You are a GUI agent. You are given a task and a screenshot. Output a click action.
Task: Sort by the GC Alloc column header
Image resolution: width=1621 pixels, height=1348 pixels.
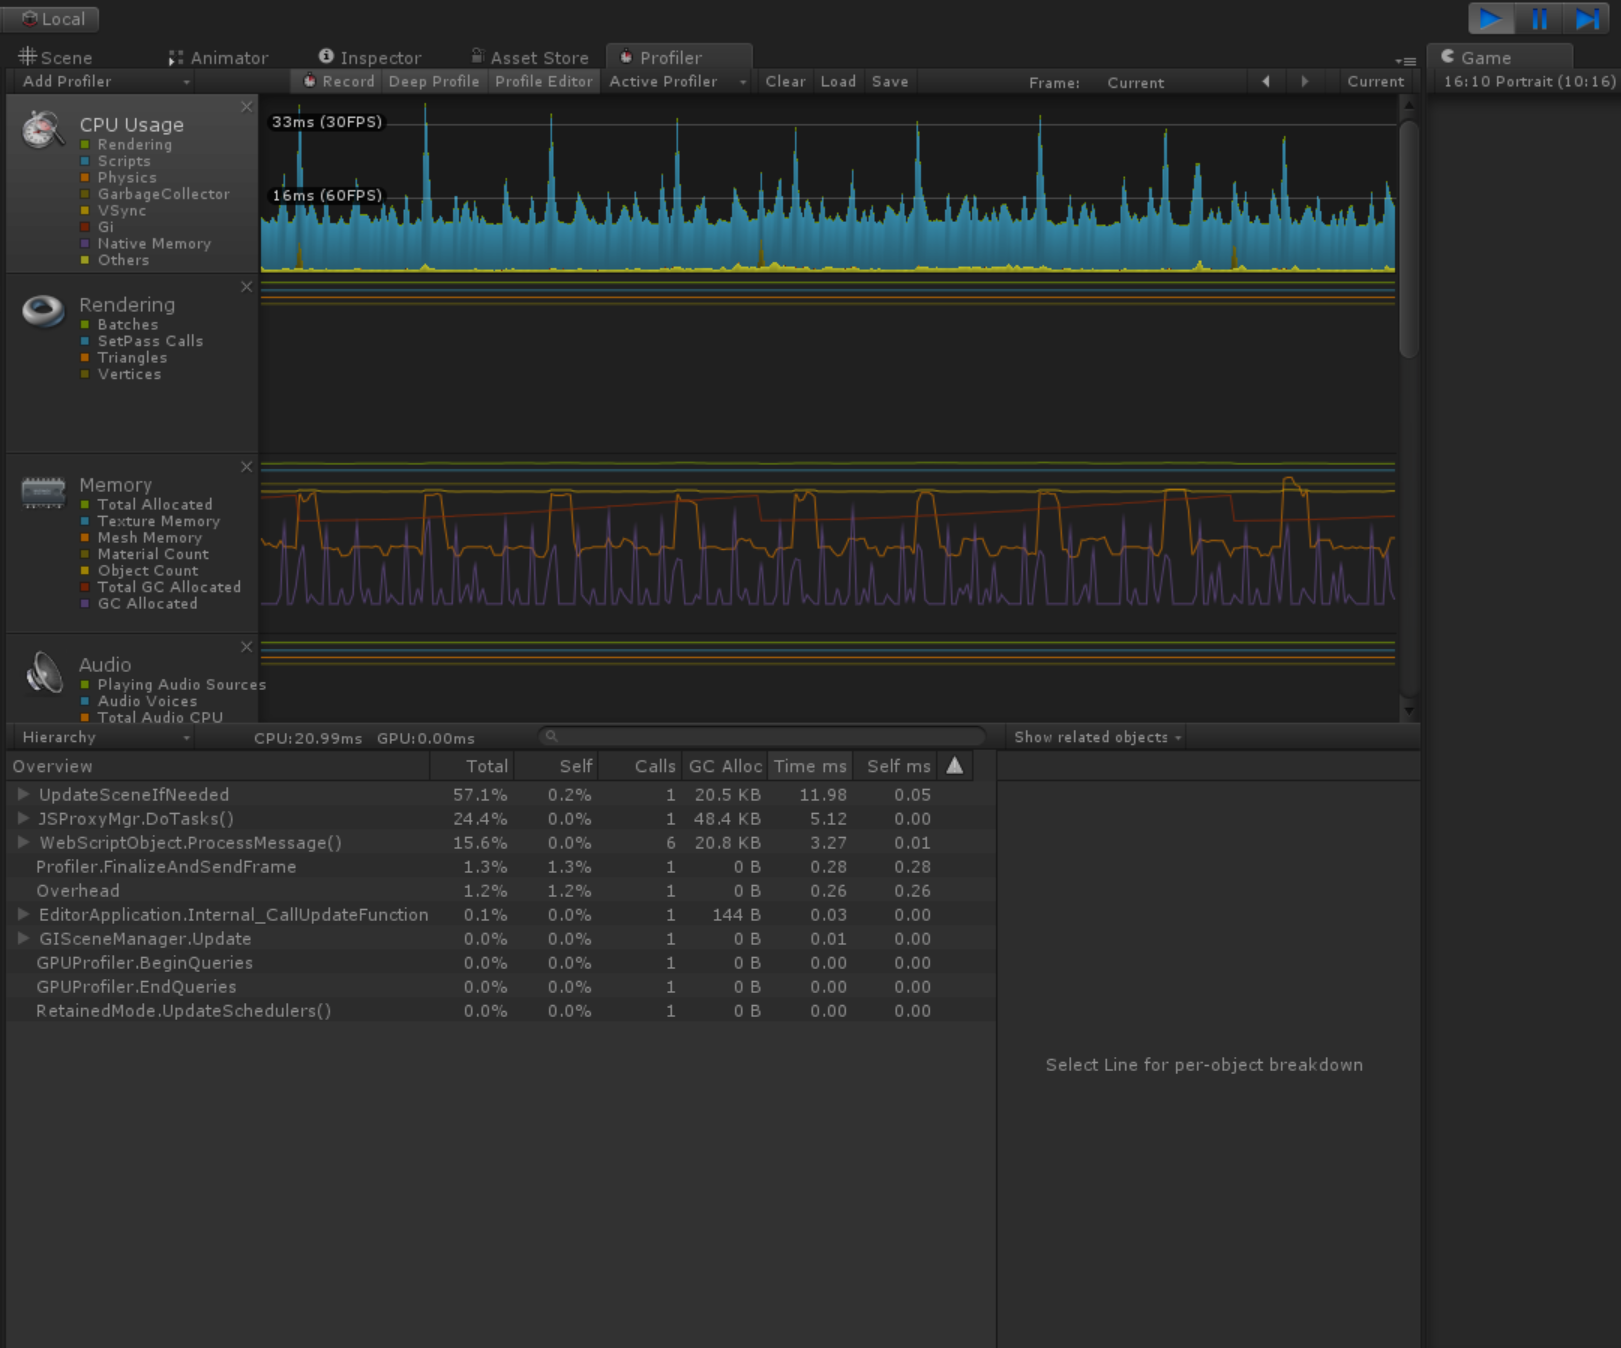(x=725, y=766)
